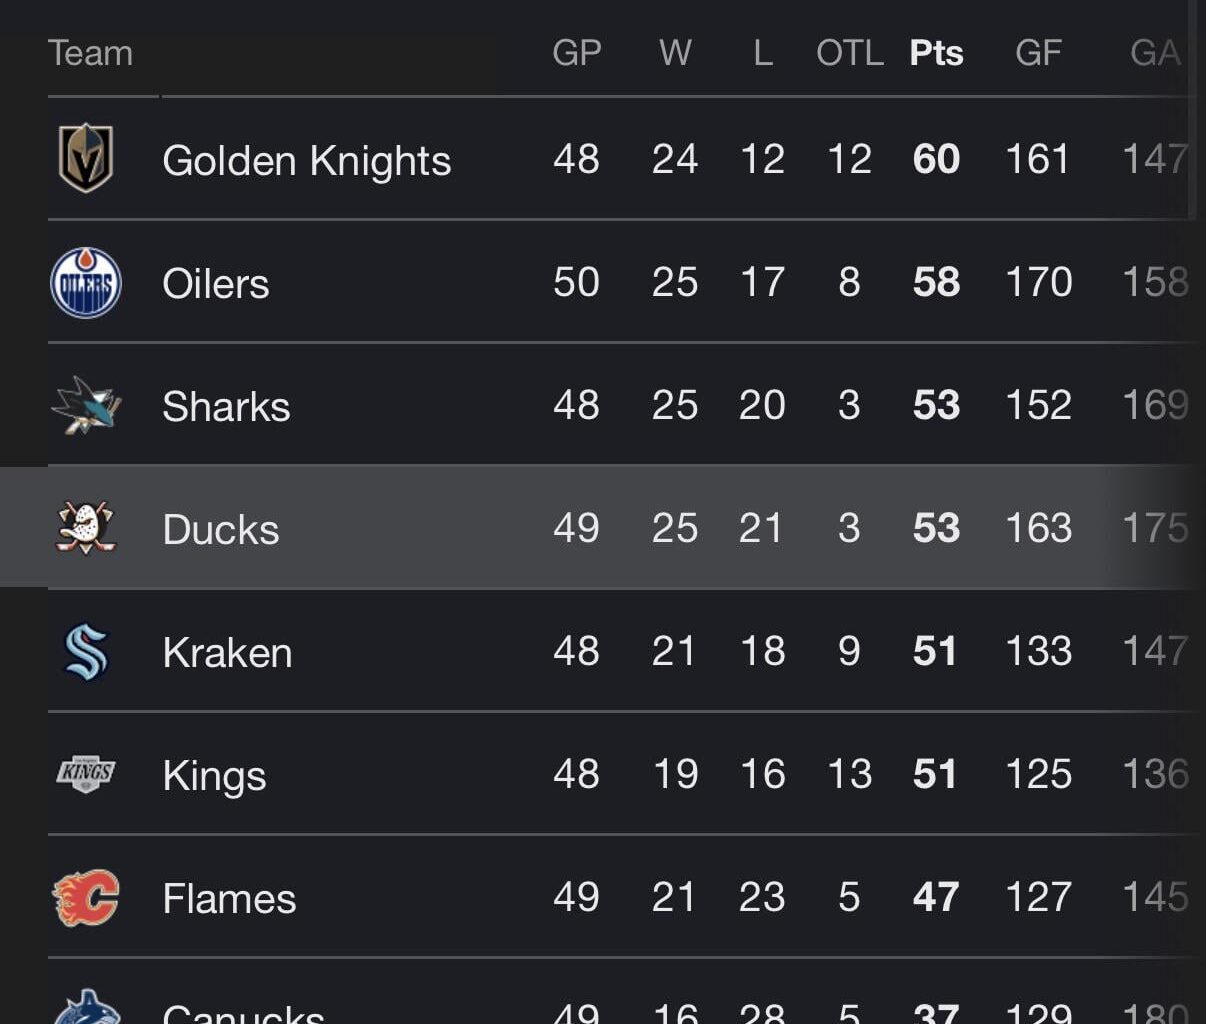1206x1024 pixels.
Task: Click the Kings shield logo
Action: click(87, 774)
